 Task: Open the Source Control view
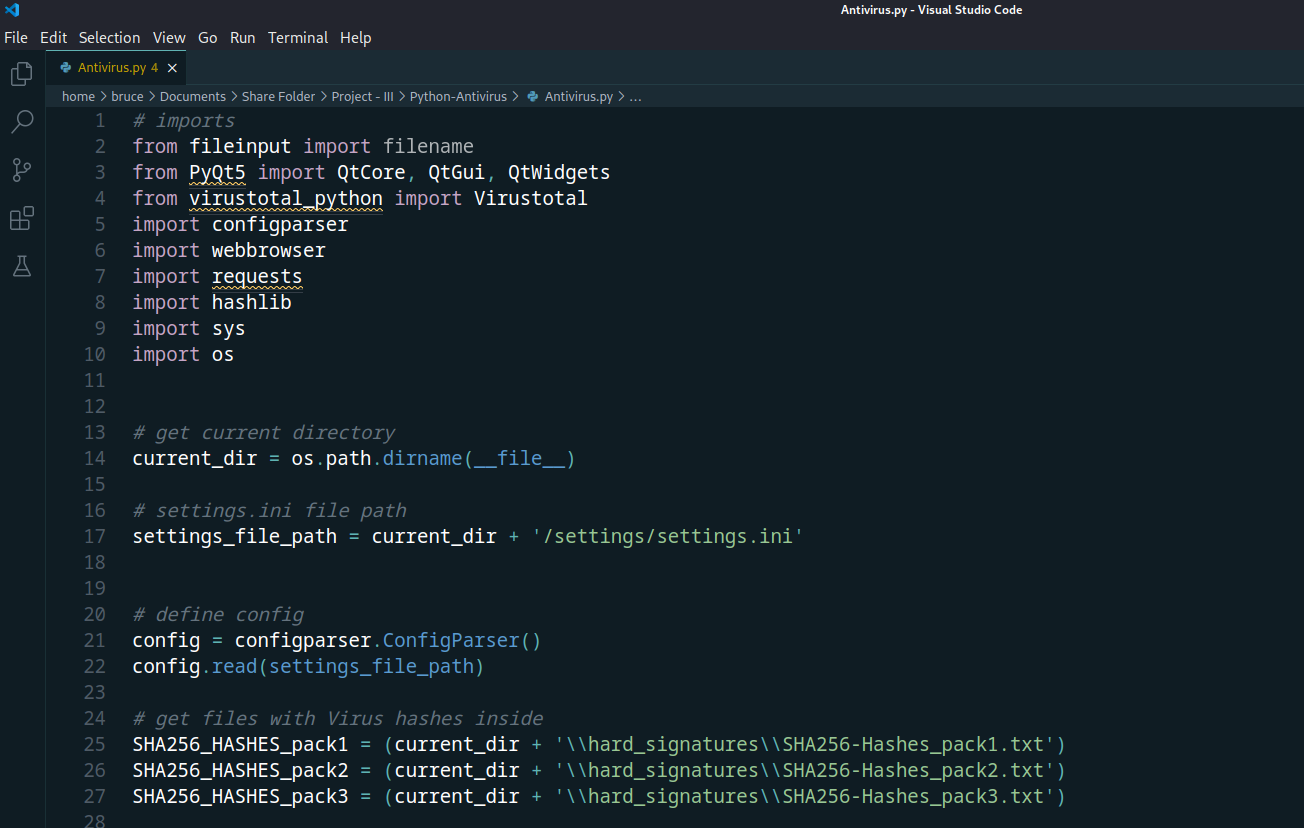pos(21,170)
